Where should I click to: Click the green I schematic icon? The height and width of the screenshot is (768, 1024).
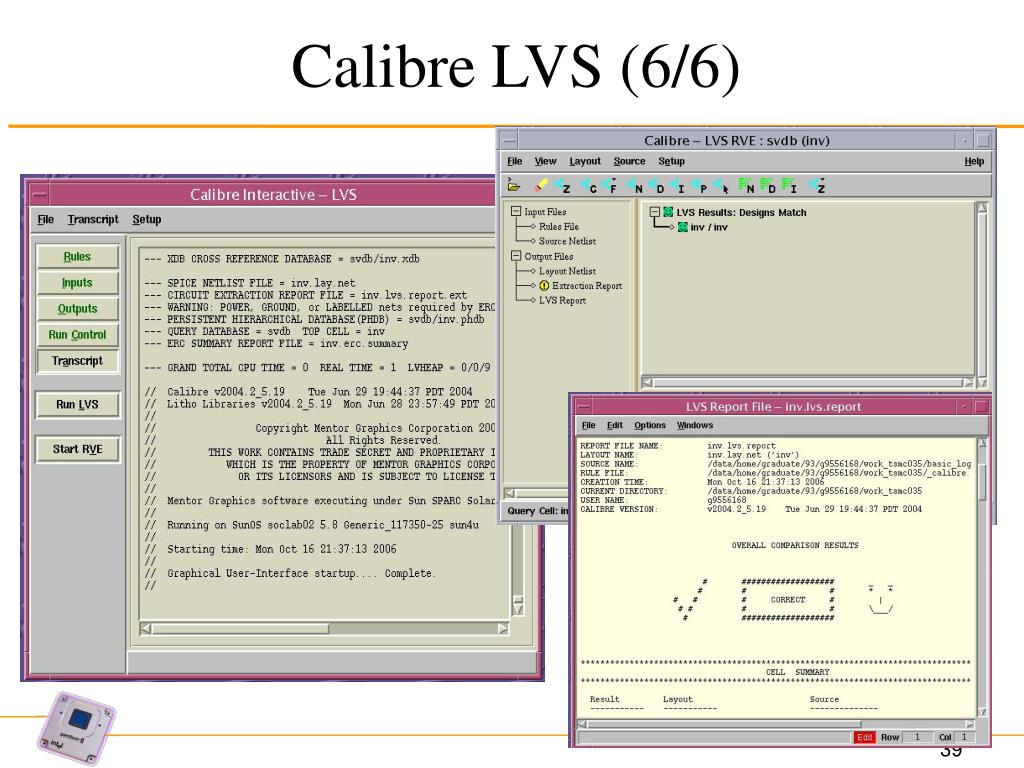click(x=790, y=187)
